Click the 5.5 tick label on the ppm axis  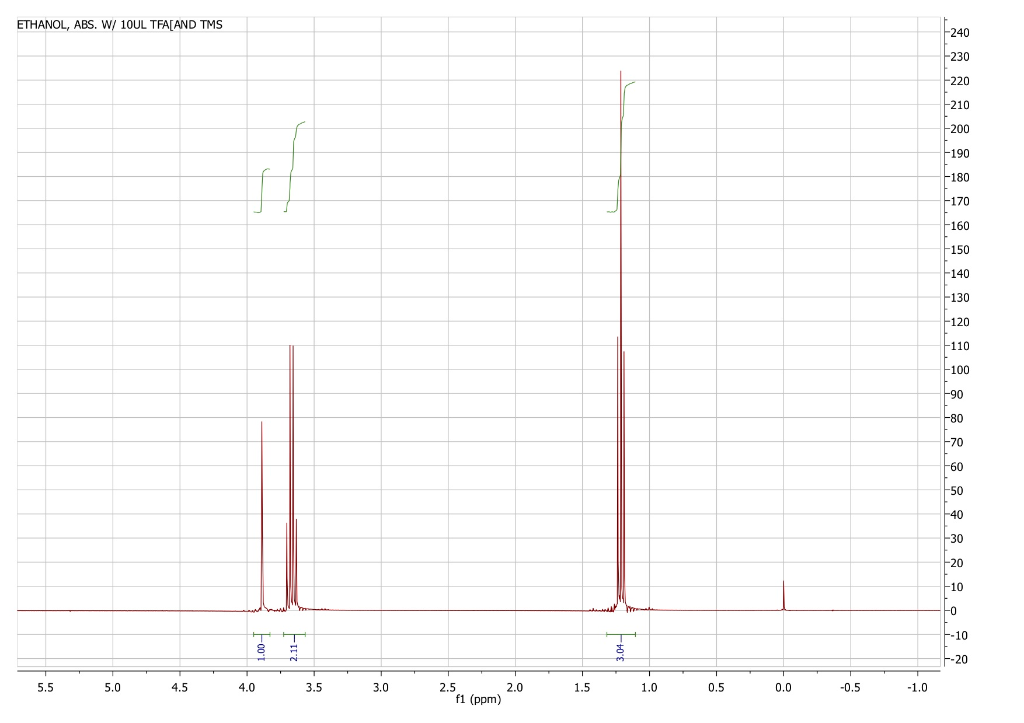[x=44, y=689]
